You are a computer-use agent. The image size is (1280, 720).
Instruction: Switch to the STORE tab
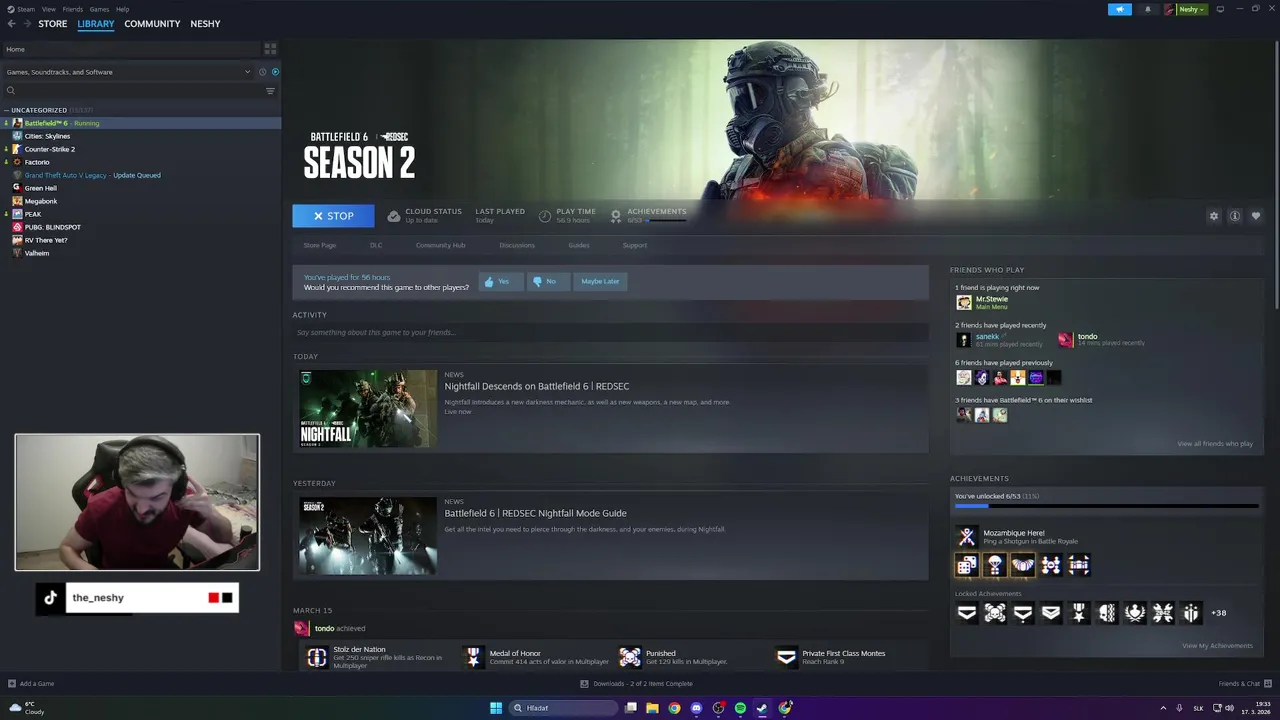[x=53, y=24]
